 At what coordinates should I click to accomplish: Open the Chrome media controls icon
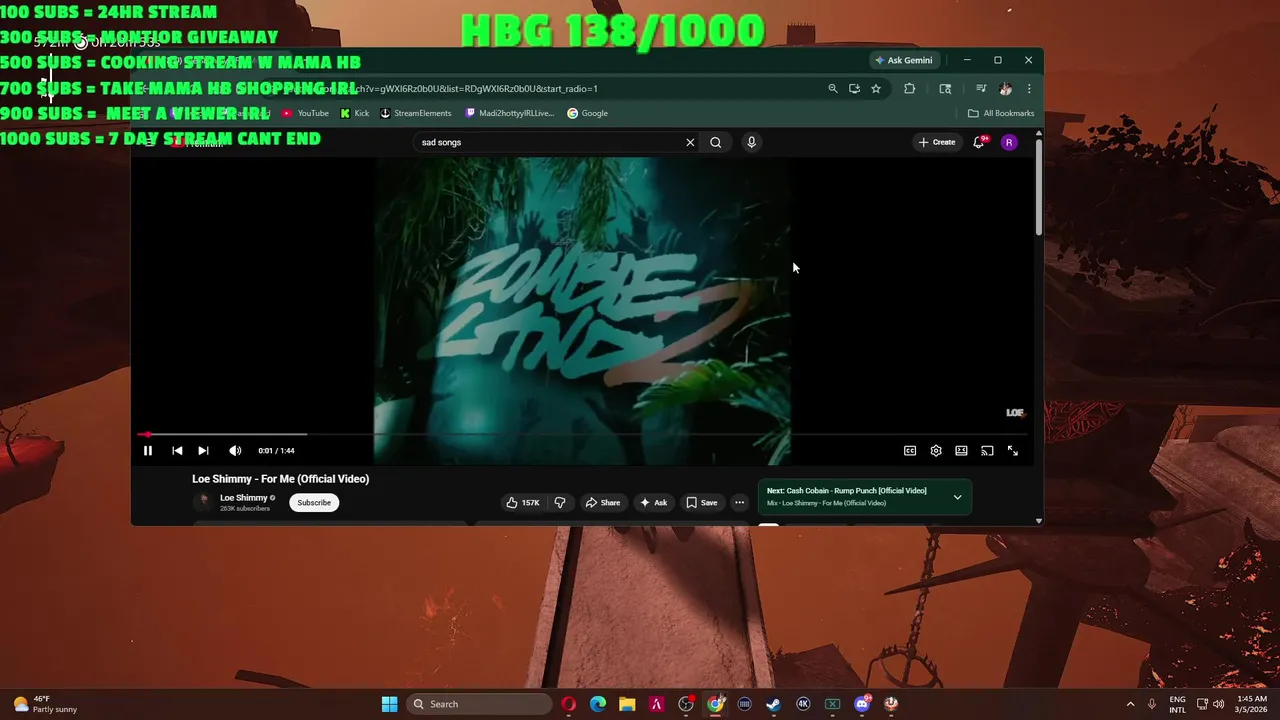coord(981,88)
